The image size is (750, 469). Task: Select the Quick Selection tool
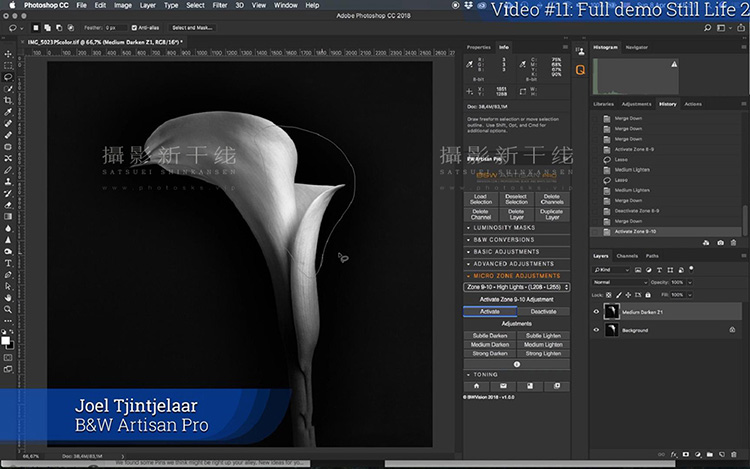coord(8,89)
